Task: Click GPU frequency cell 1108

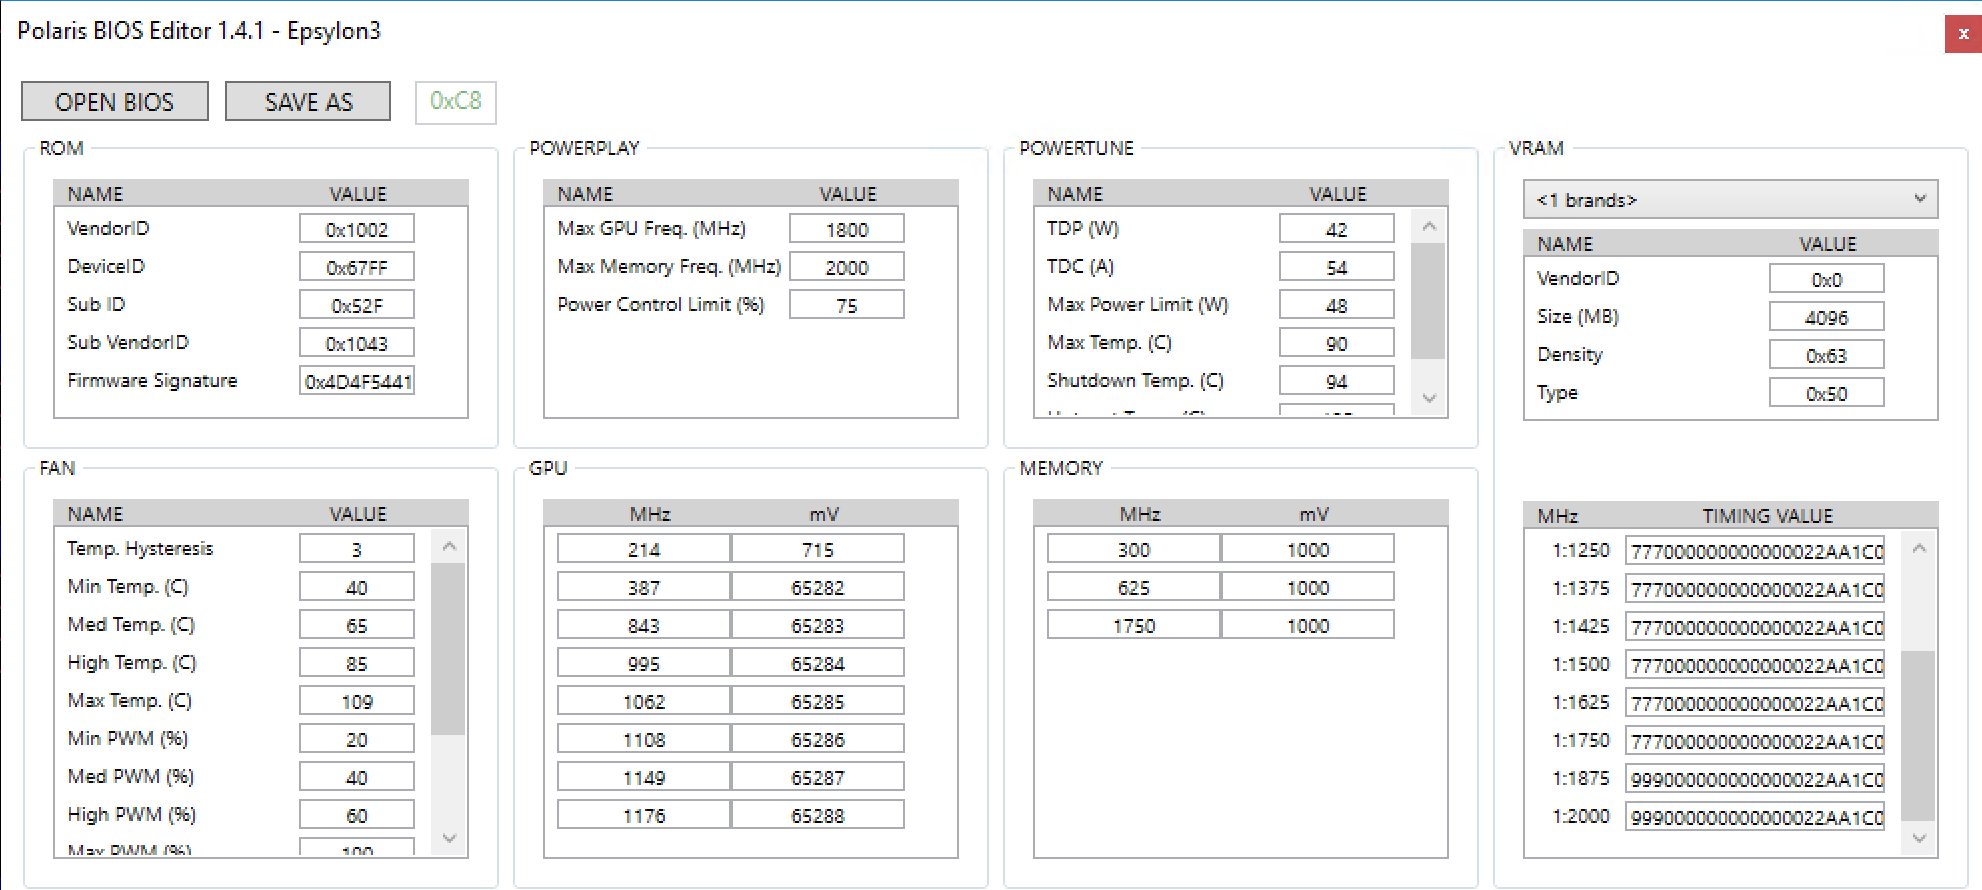Action: pyautogui.click(x=644, y=739)
